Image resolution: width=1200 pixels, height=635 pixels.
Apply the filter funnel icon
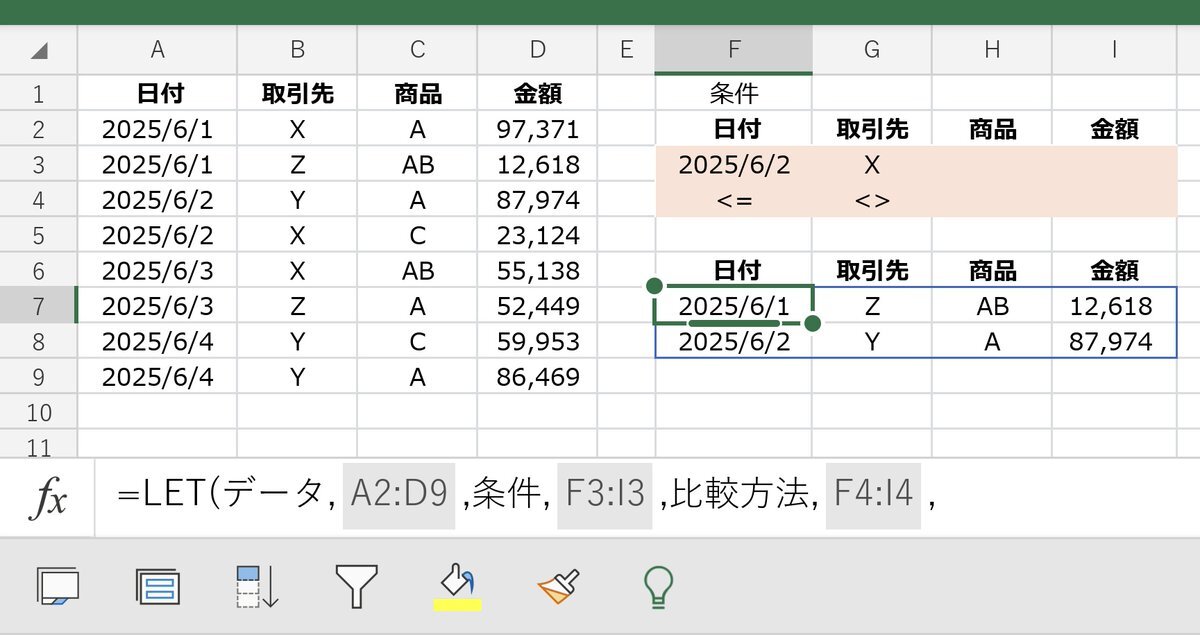coord(356,587)
